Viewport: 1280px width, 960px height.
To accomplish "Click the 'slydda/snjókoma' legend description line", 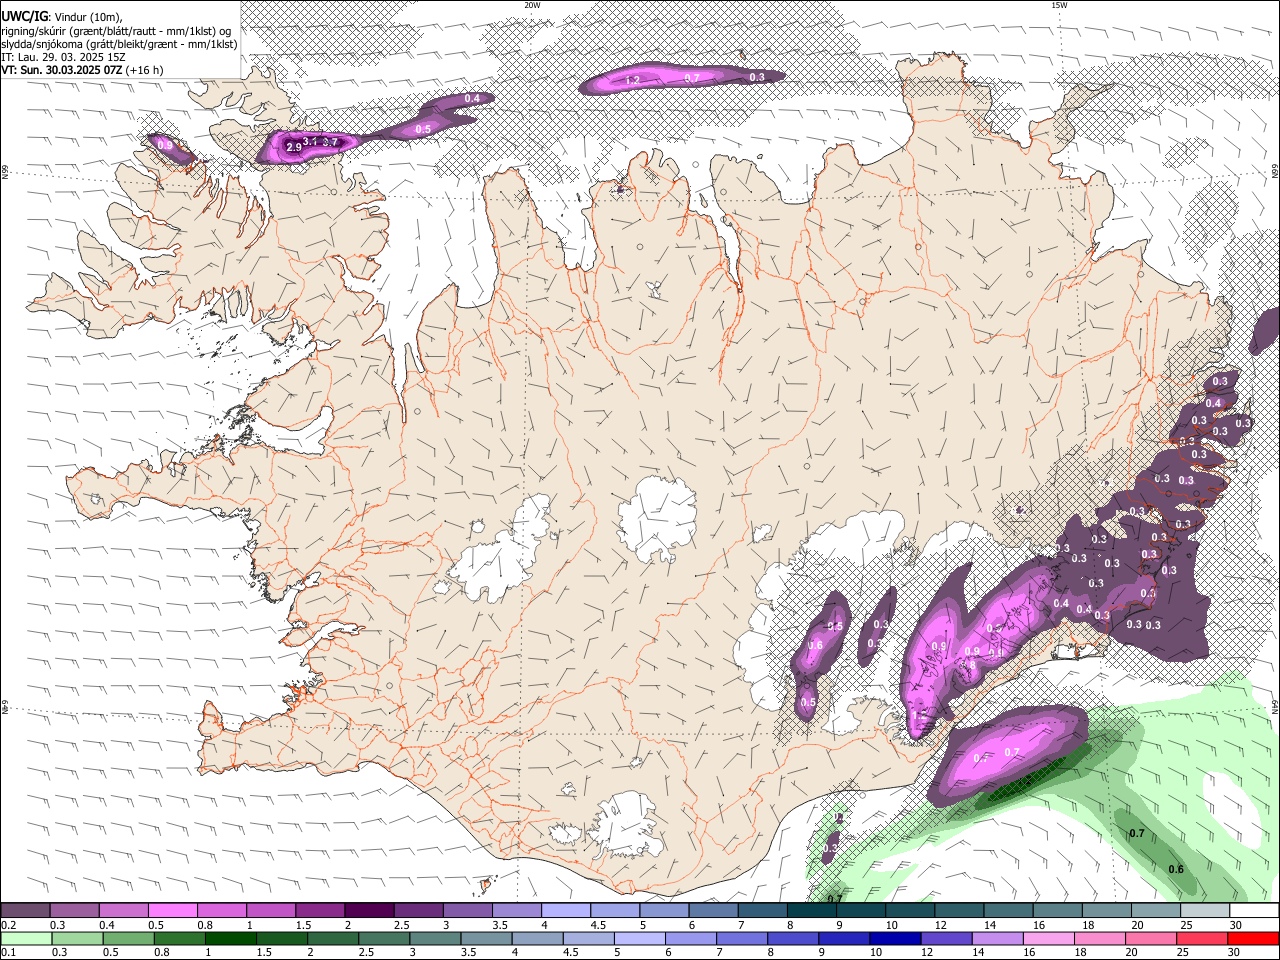I will tap(119, 44).
